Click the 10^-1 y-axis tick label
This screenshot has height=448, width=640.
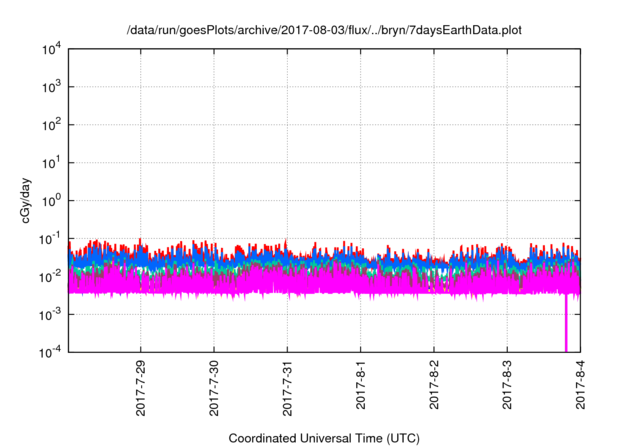coord(50,239)
